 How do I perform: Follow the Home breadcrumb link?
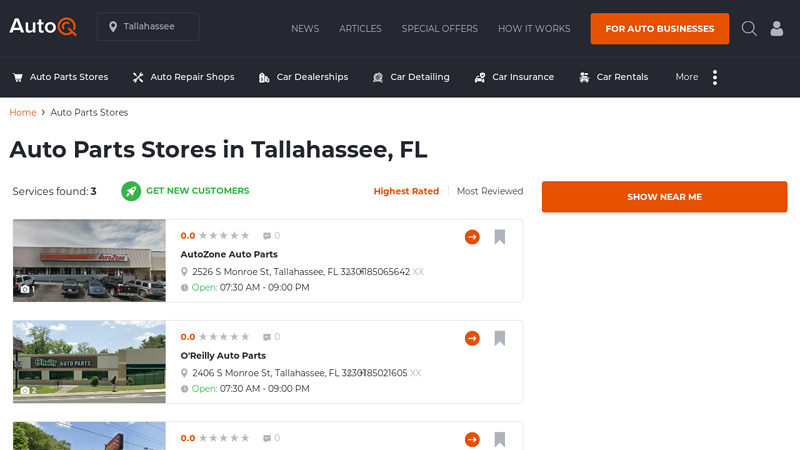pyautogui.click(x=23, y=112)
